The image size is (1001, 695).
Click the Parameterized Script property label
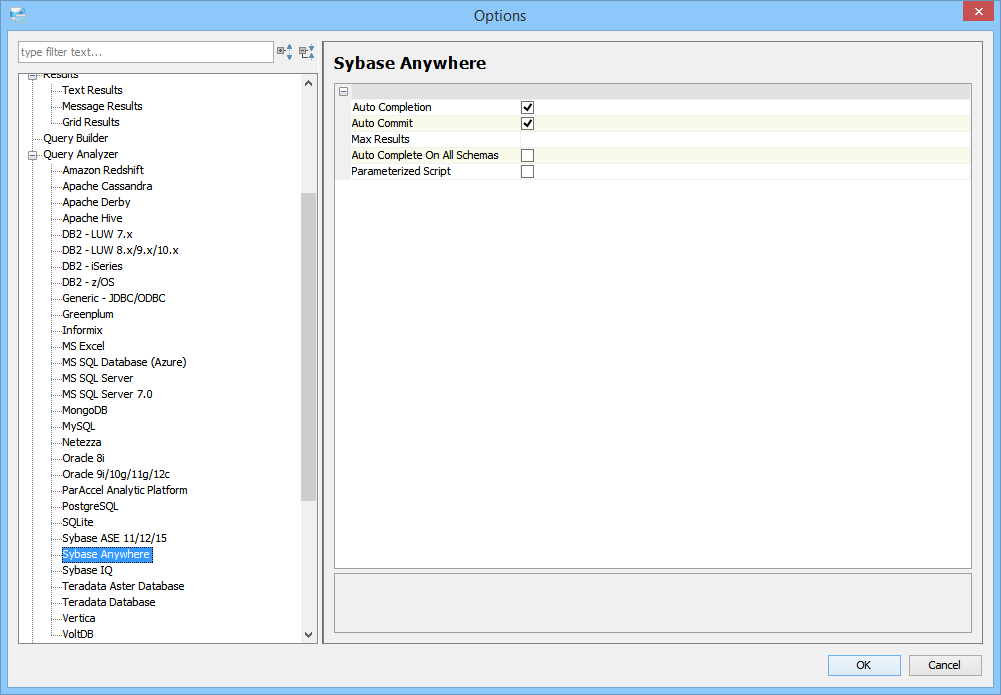401,171
